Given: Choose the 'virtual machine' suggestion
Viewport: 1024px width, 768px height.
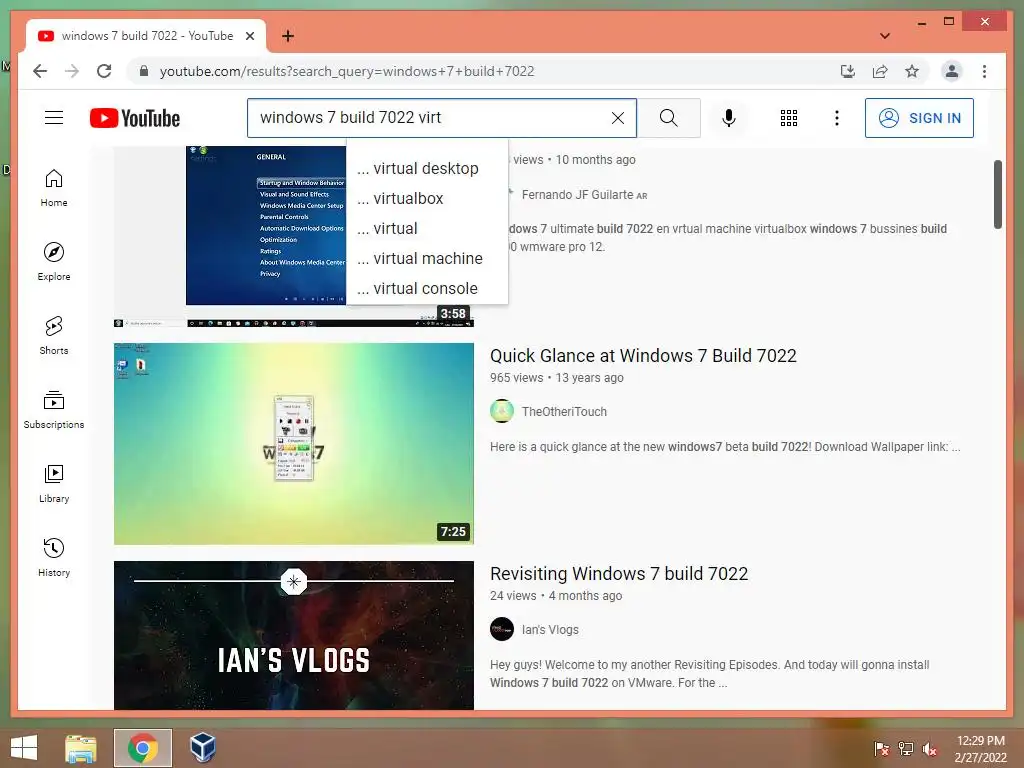Looking at the screenshot, I should point(427,259).
